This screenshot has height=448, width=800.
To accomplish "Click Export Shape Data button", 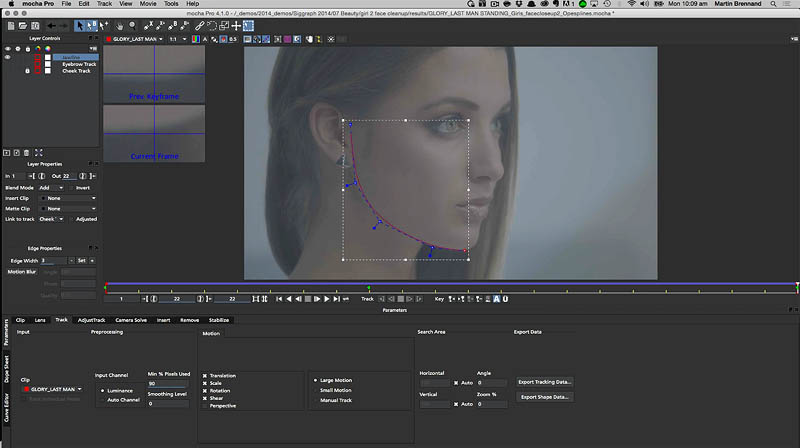I will (x=545, y=397).
